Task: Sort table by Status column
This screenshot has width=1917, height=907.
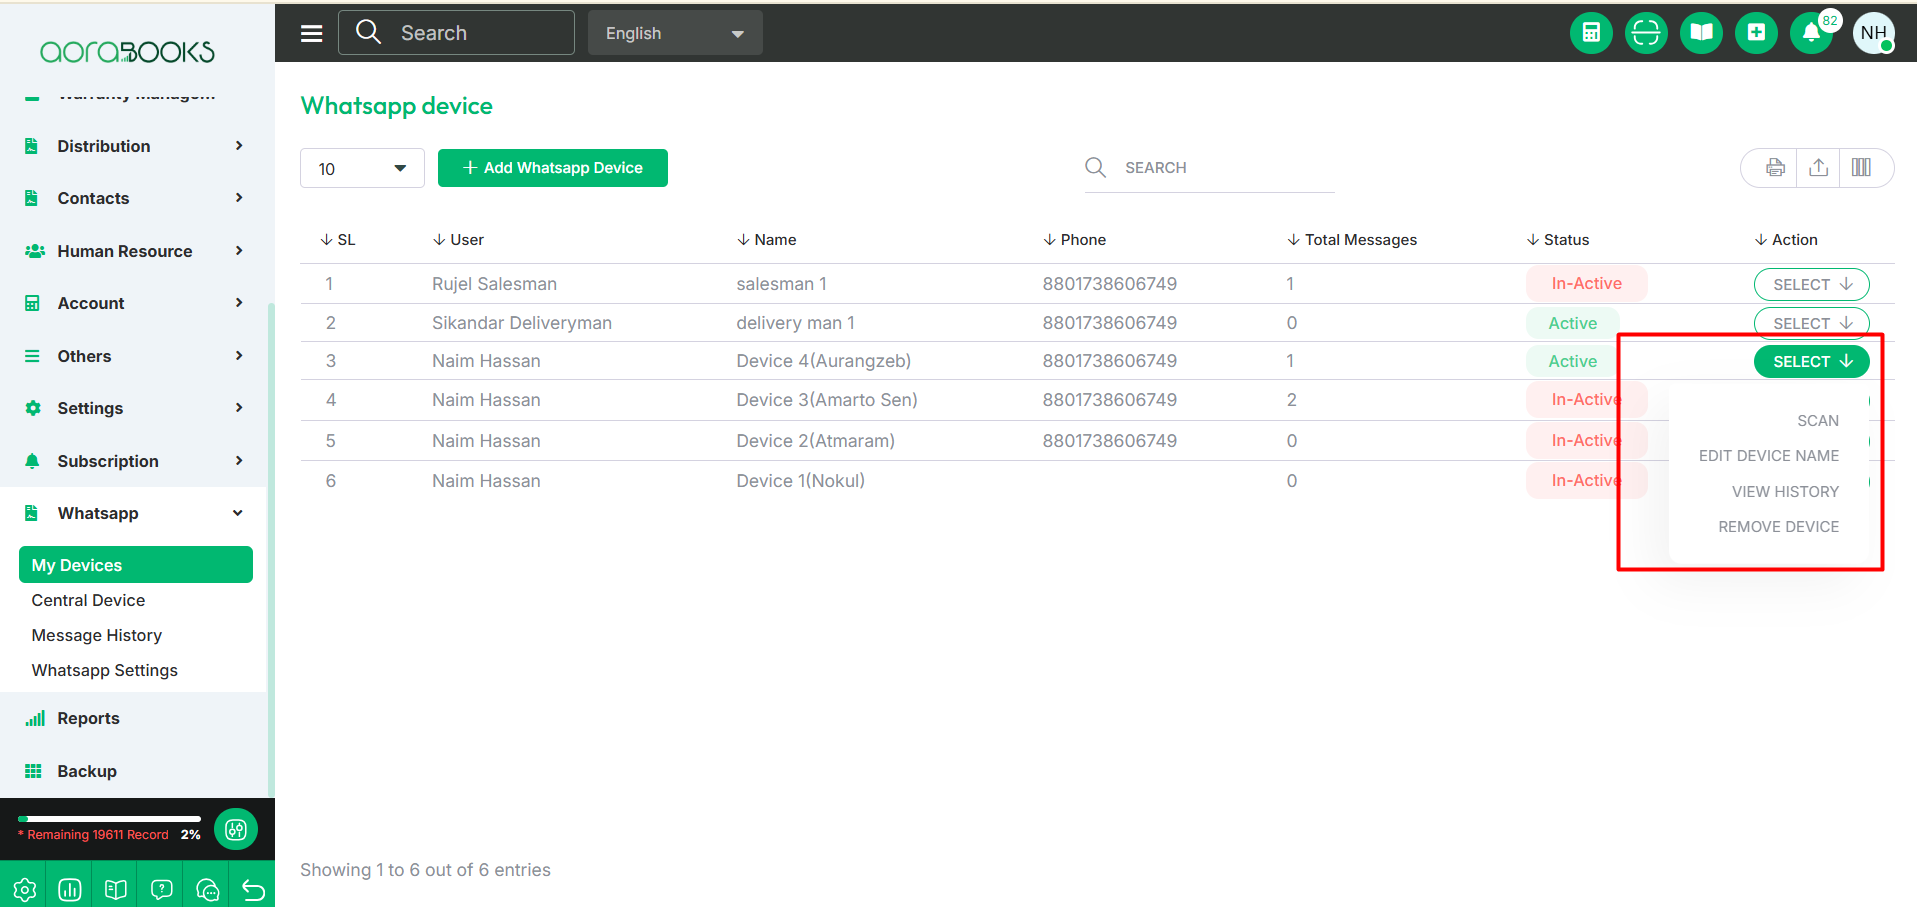Action: pyautogui.click(x=1558, y=240)
